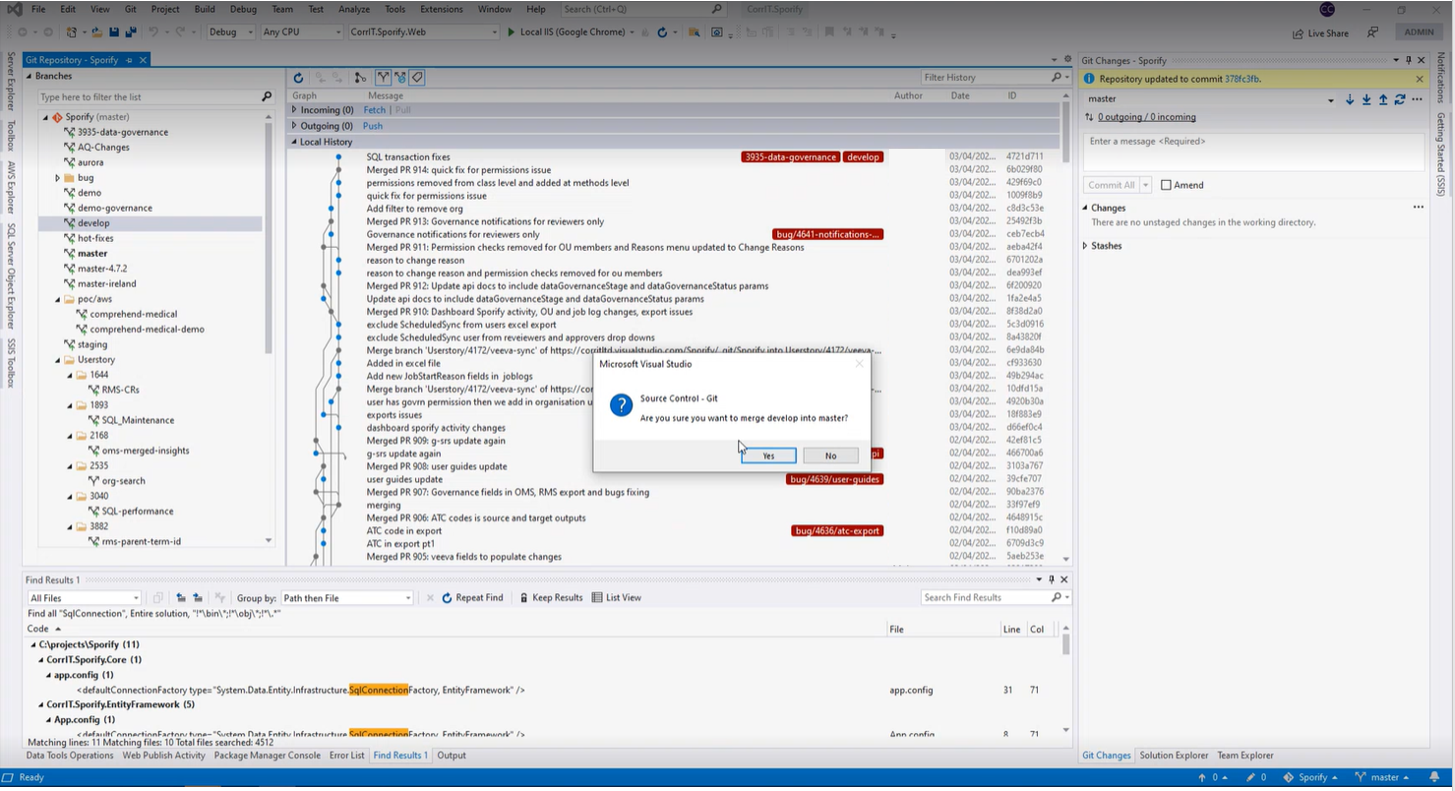Viewport: 1455px width, 791px height.
Task: Click the Pull down-arrow icon in Git Changes
Action: point(1366,99)
